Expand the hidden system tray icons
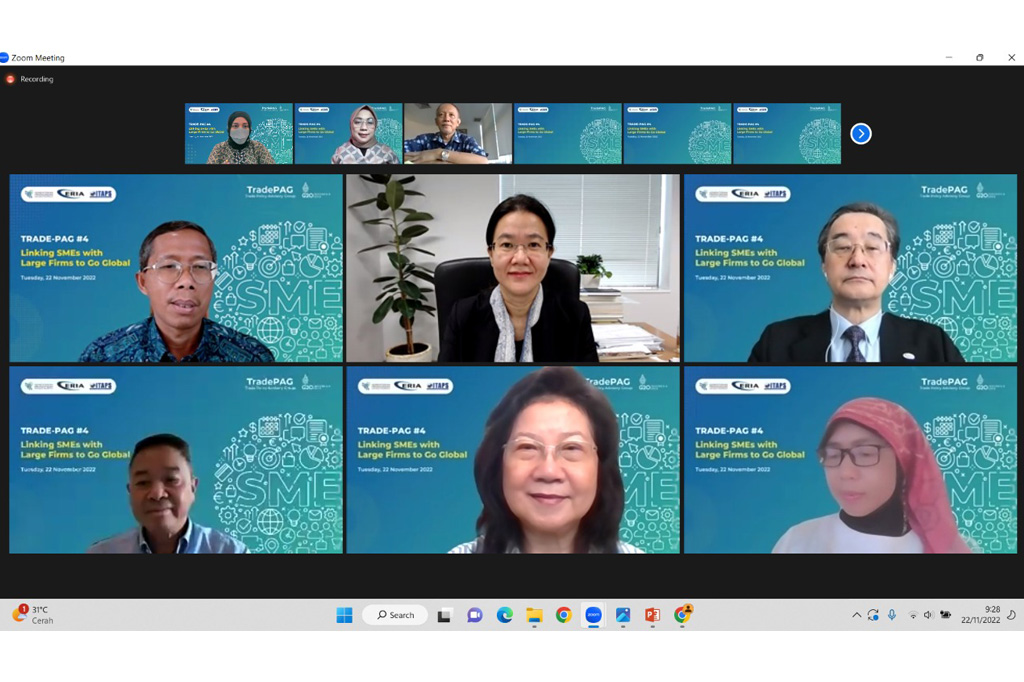This screenshot has width=1024, height=682. click(856, 615)
